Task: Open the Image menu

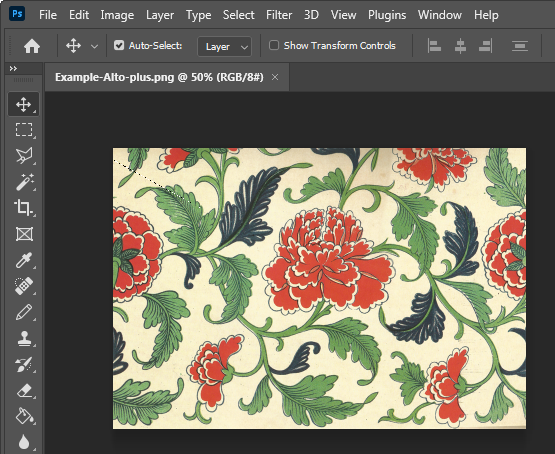Action: (x=117, y=15)
